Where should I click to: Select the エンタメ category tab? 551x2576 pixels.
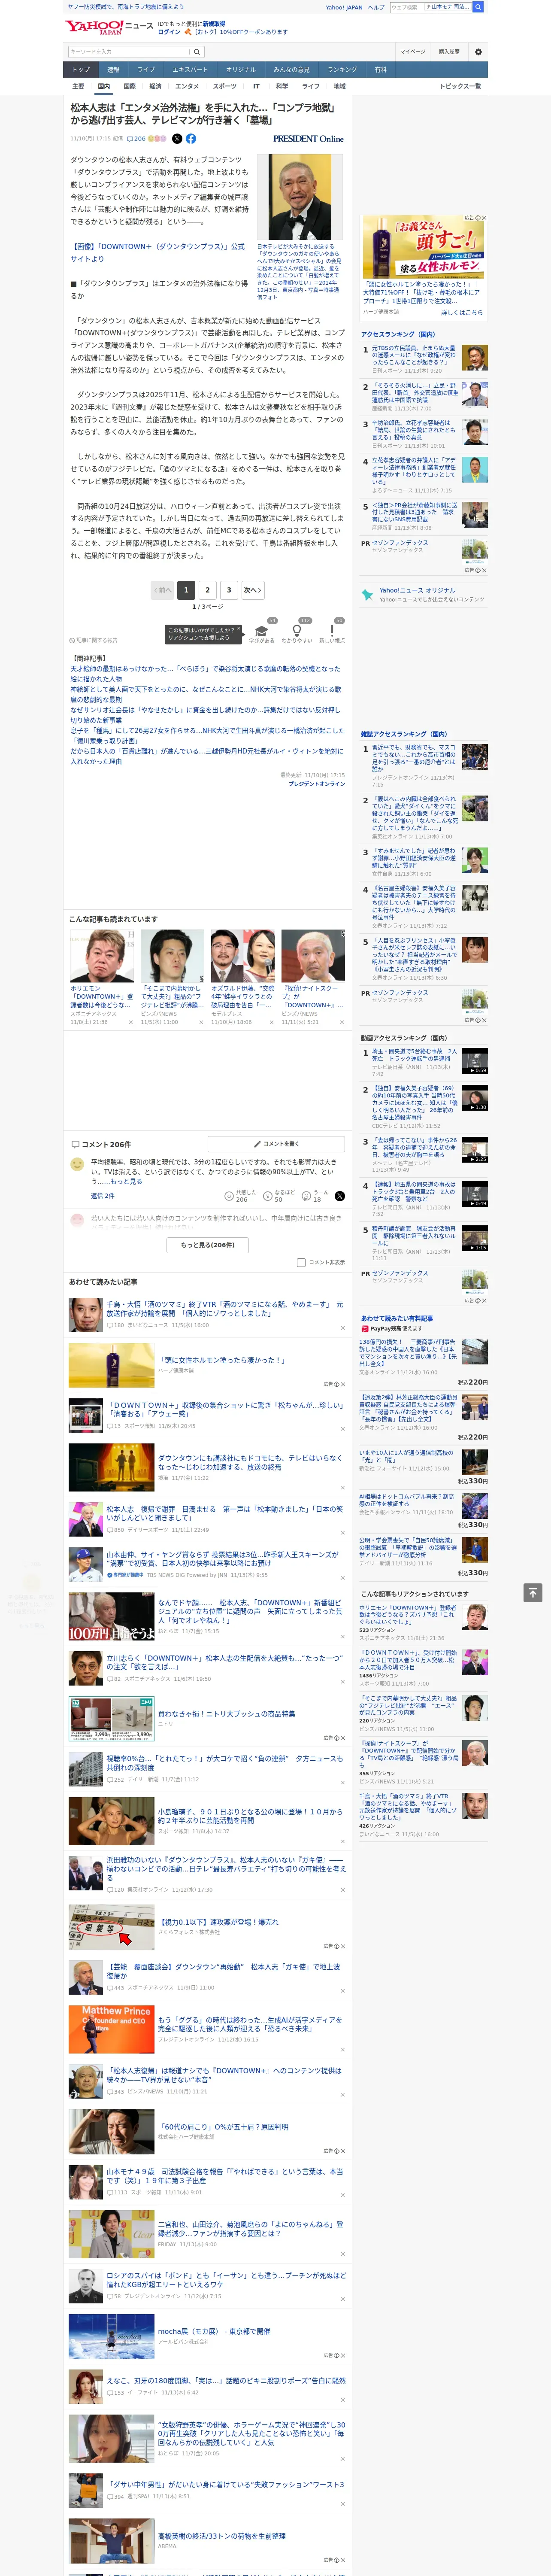coord(187,86)
